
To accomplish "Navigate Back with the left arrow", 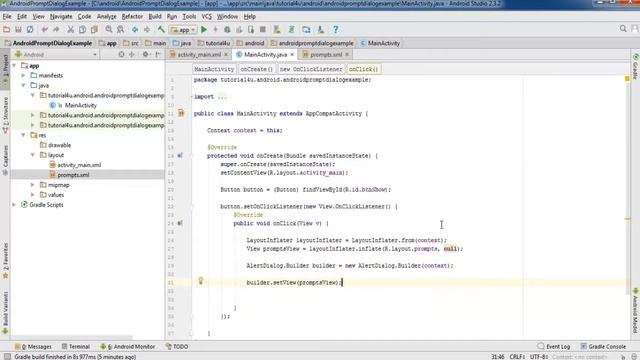I will tap(135, 29).
